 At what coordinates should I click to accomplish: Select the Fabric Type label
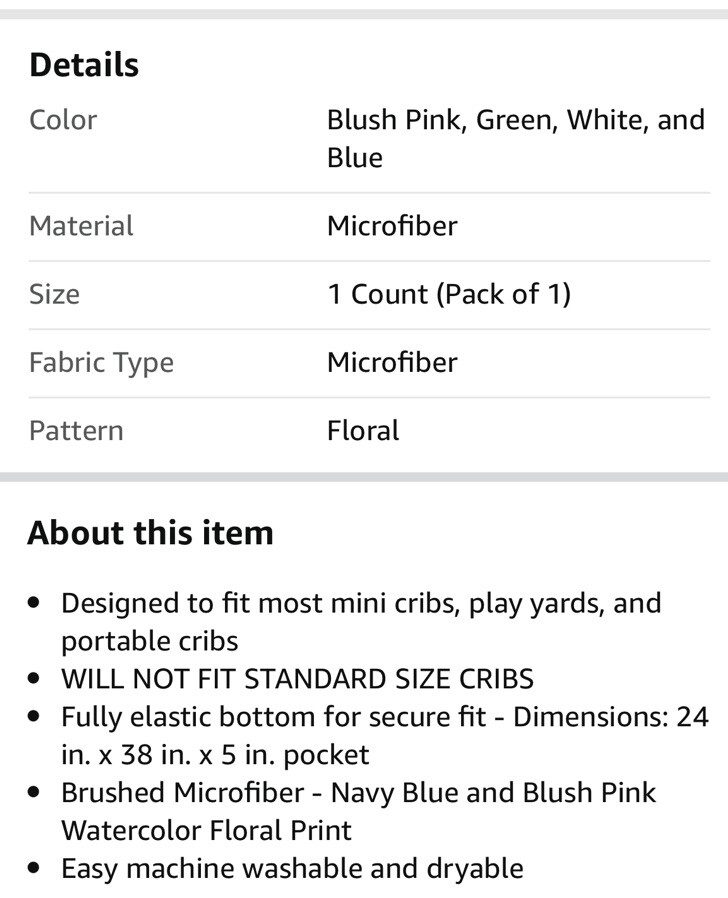click(x=101, y=362)
